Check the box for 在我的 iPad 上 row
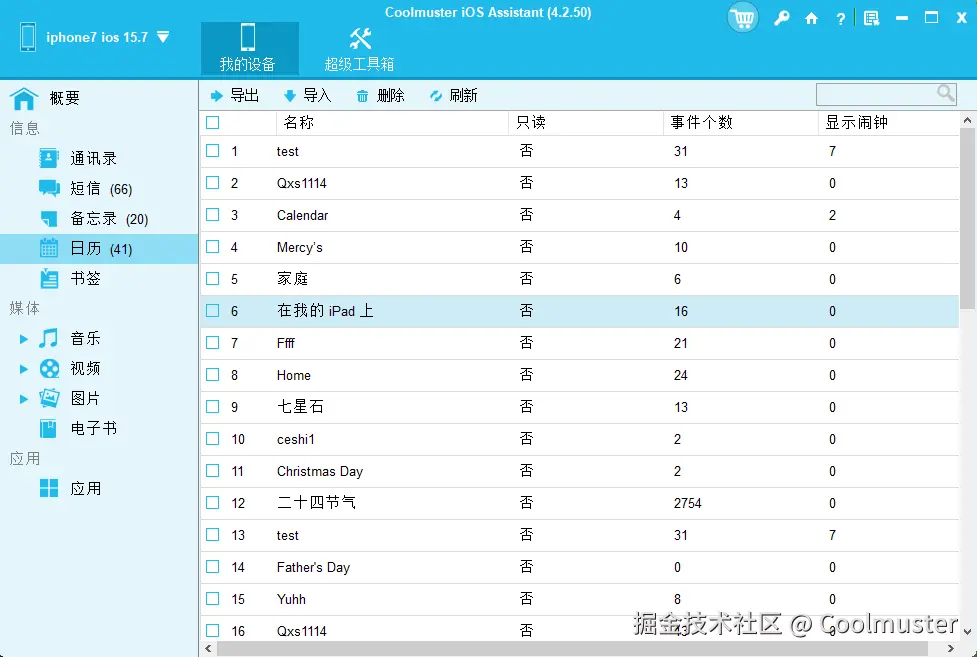Image resolution: width=977 pixels, height=657 pixels. pos(212,310)
